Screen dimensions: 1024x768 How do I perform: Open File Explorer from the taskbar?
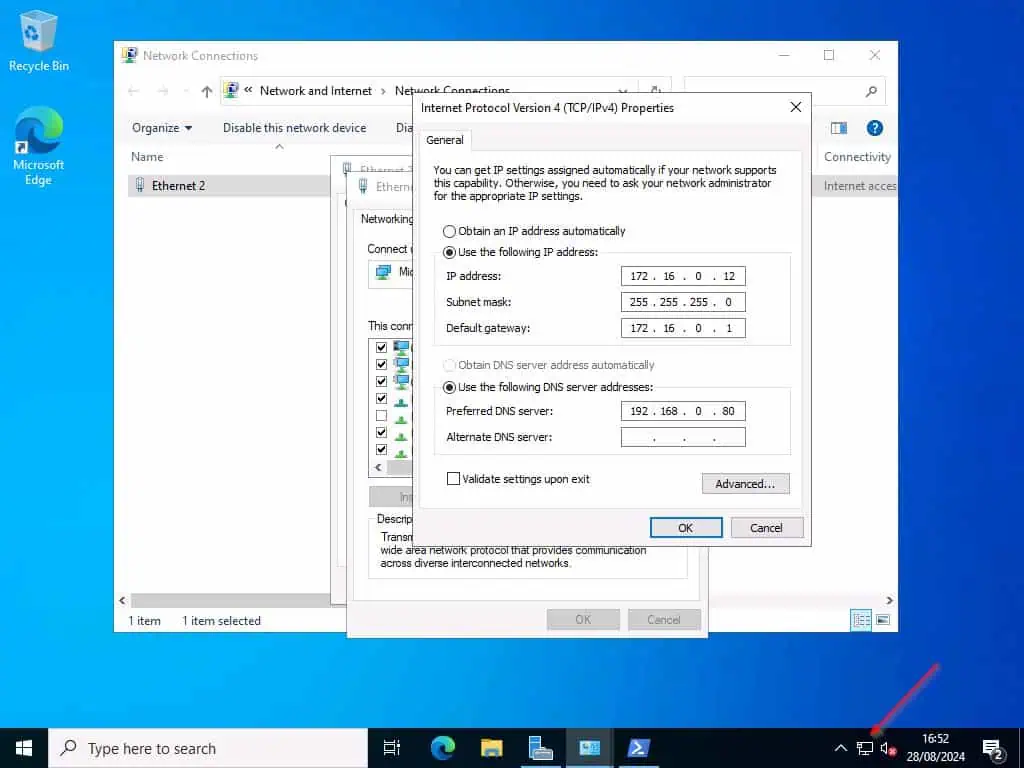(491, 748)
